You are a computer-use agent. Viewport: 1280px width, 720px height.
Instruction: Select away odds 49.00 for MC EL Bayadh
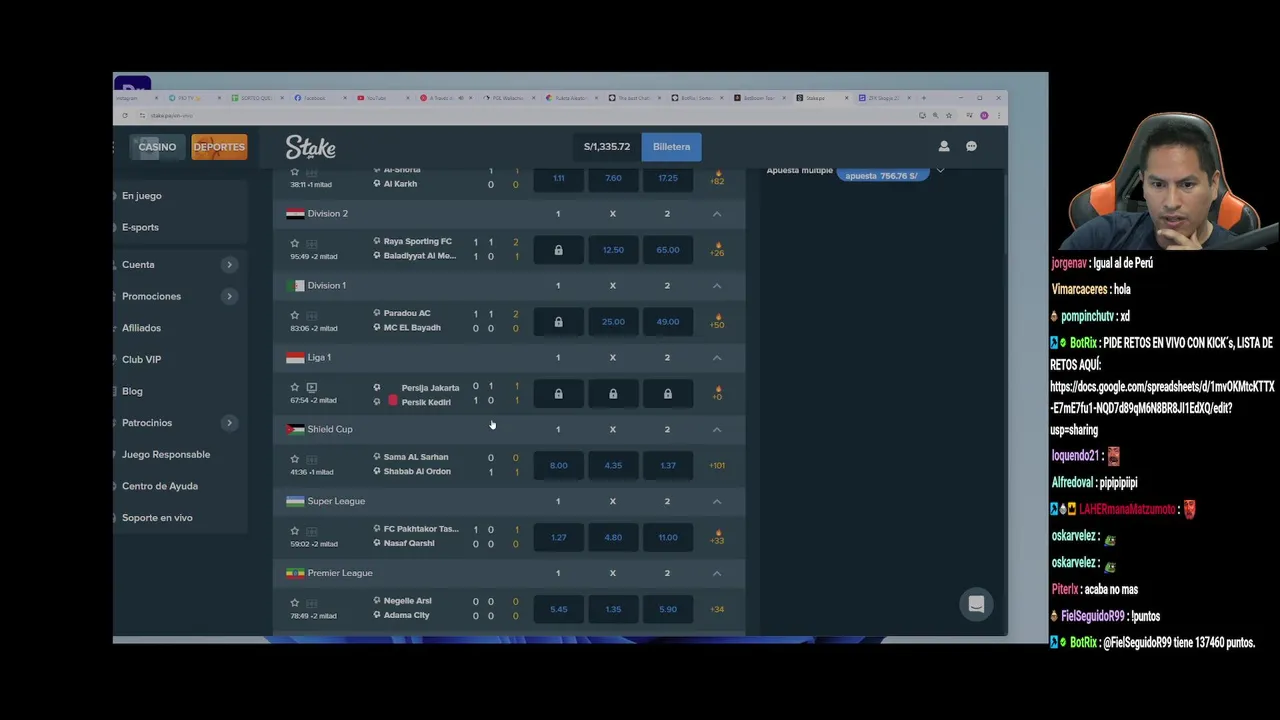click(x=668, y=322)
